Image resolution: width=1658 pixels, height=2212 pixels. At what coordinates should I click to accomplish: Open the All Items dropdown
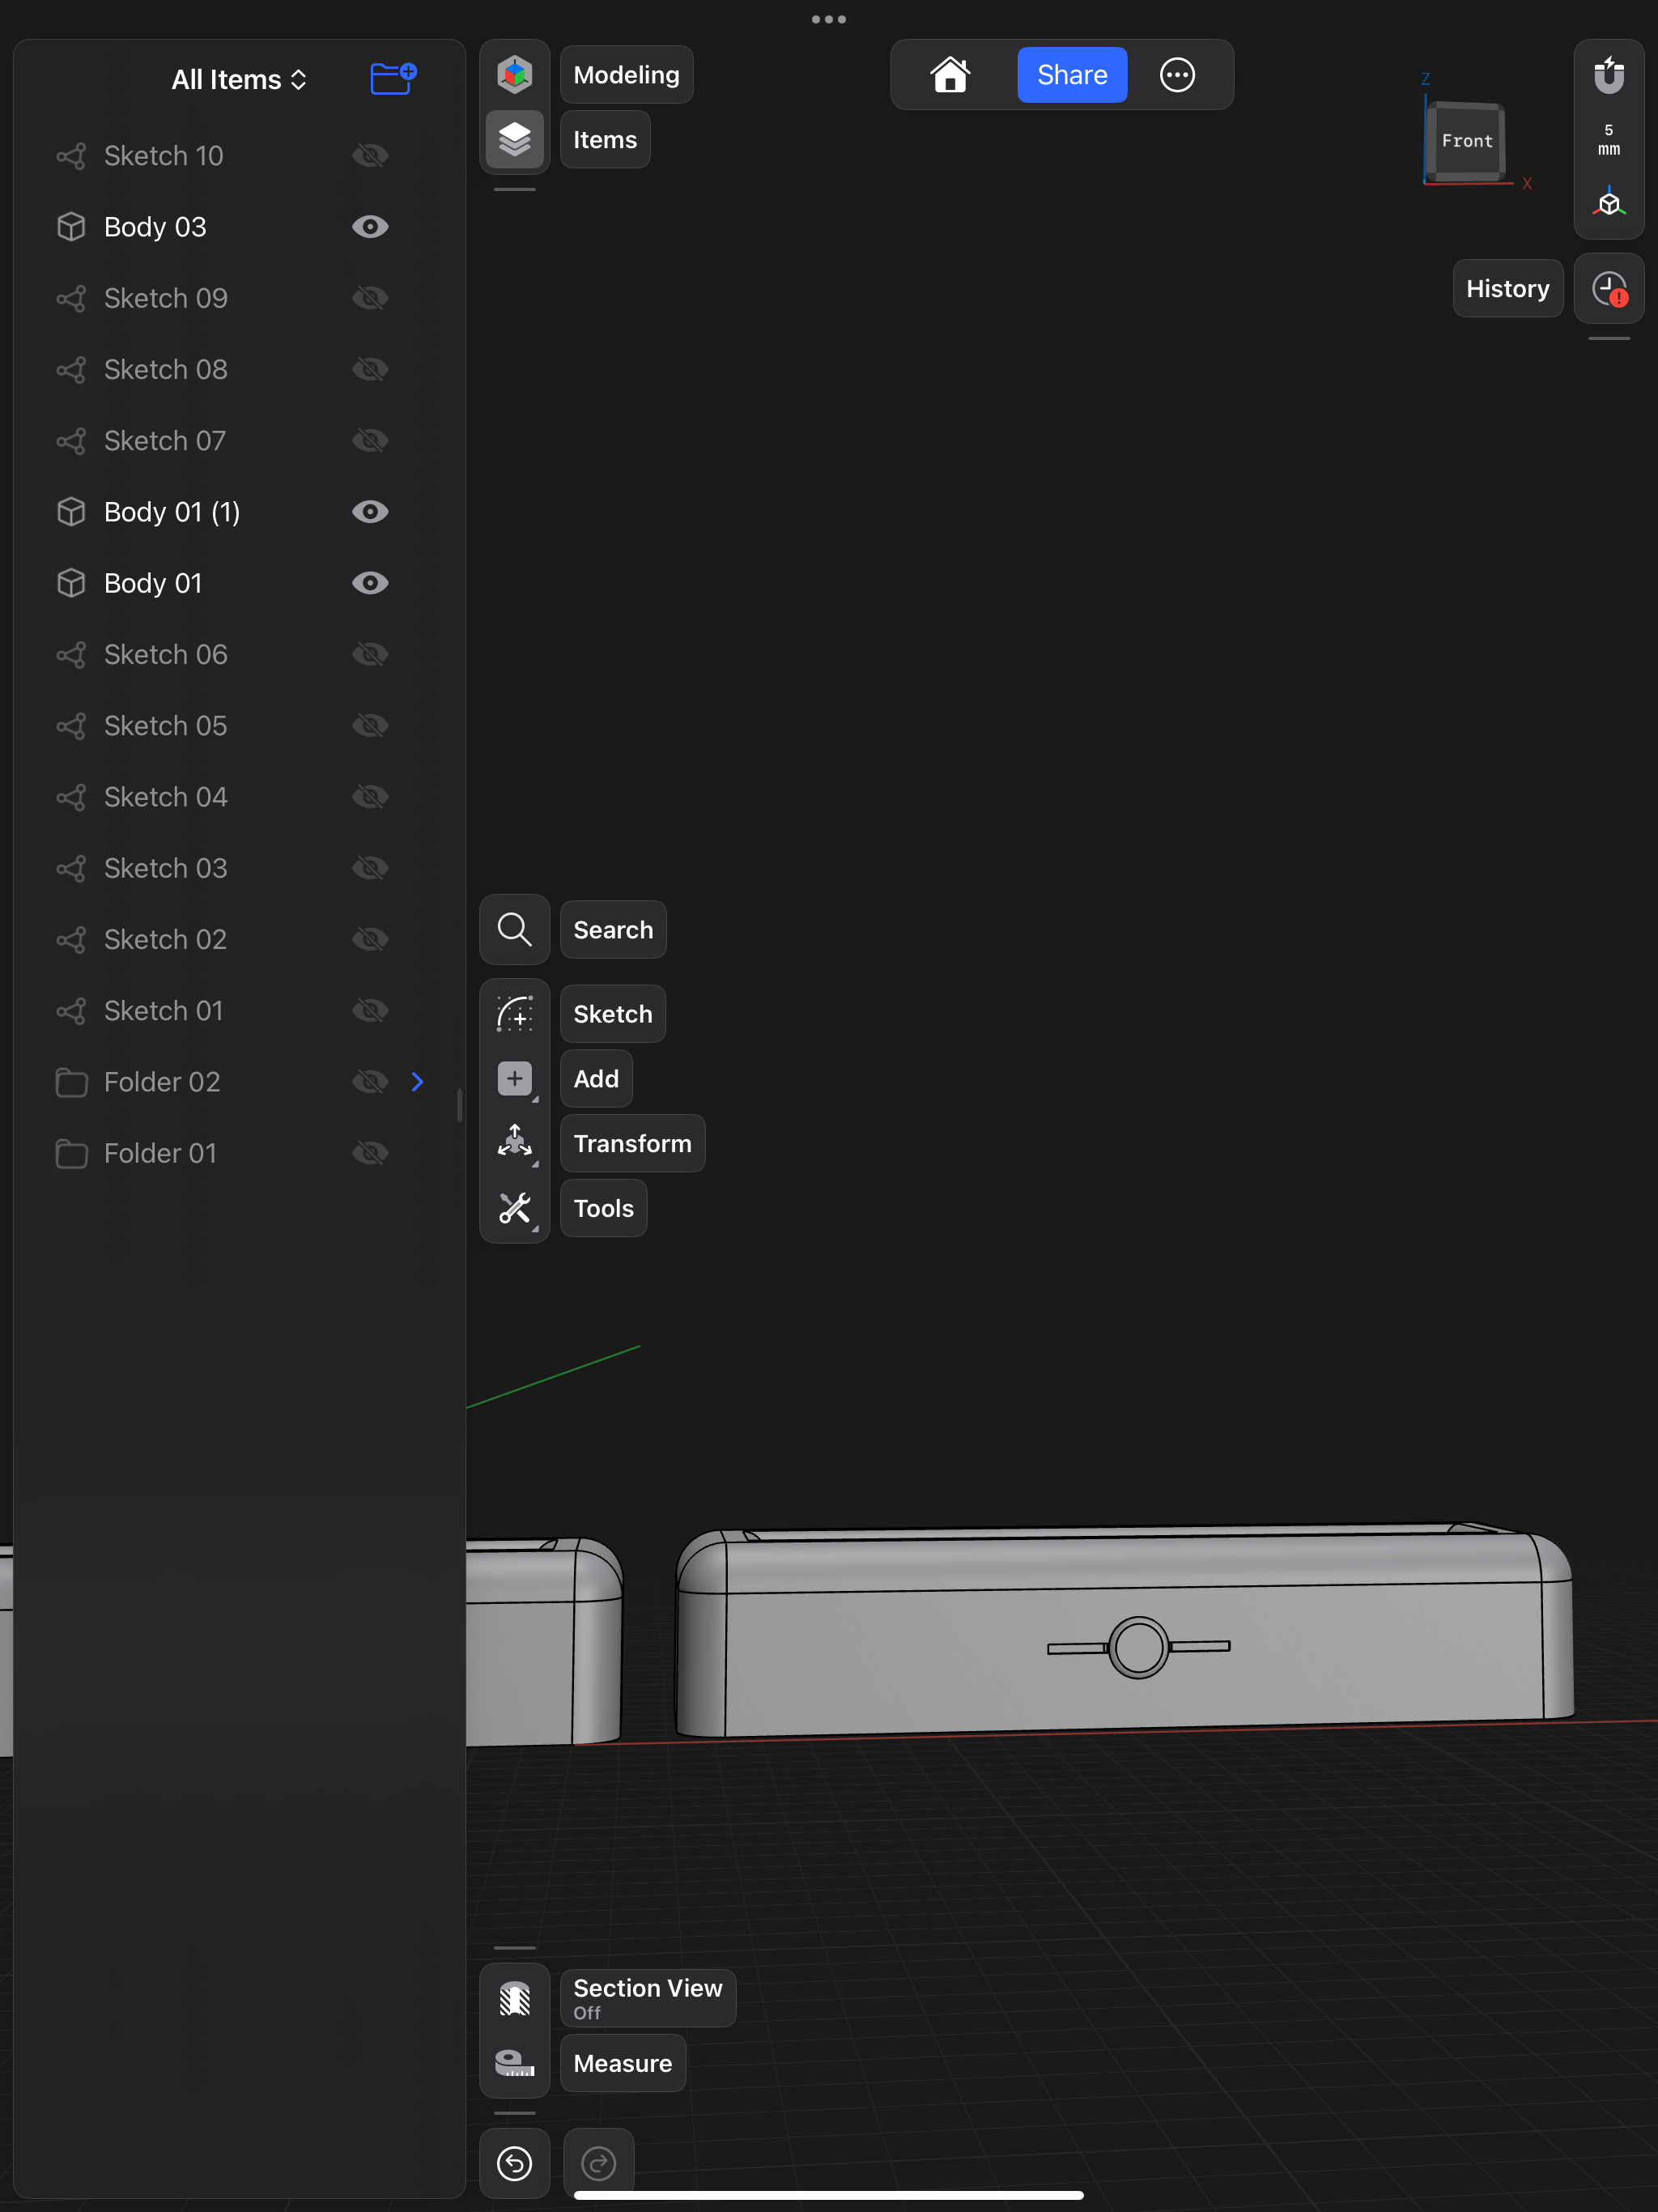[239, 80]
